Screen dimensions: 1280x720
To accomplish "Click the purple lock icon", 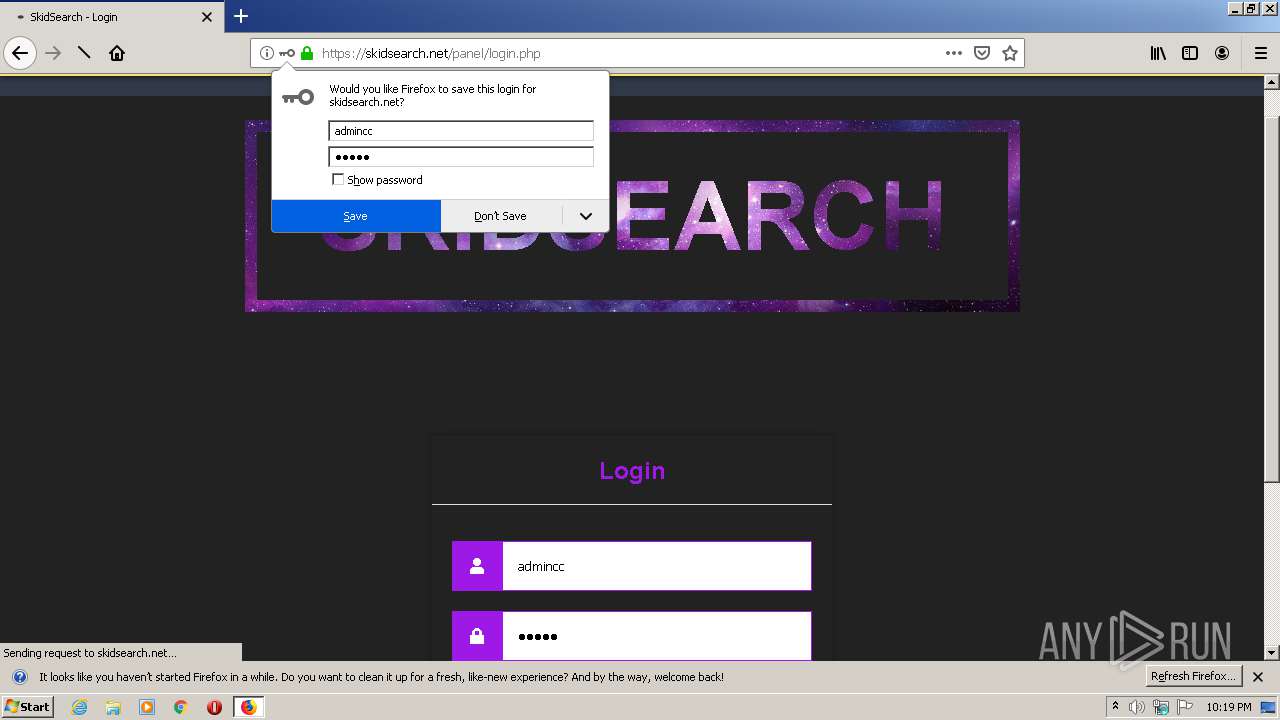I will point(477,636).
